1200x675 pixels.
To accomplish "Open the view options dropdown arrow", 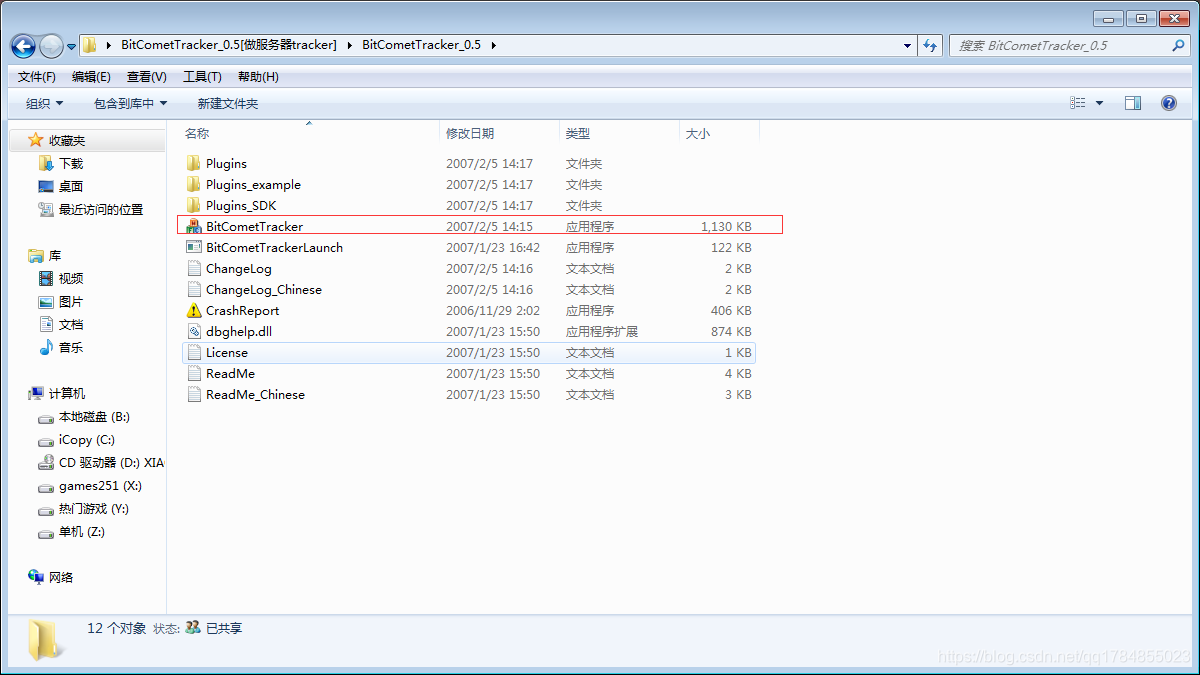I will (x=1100, y=103).
